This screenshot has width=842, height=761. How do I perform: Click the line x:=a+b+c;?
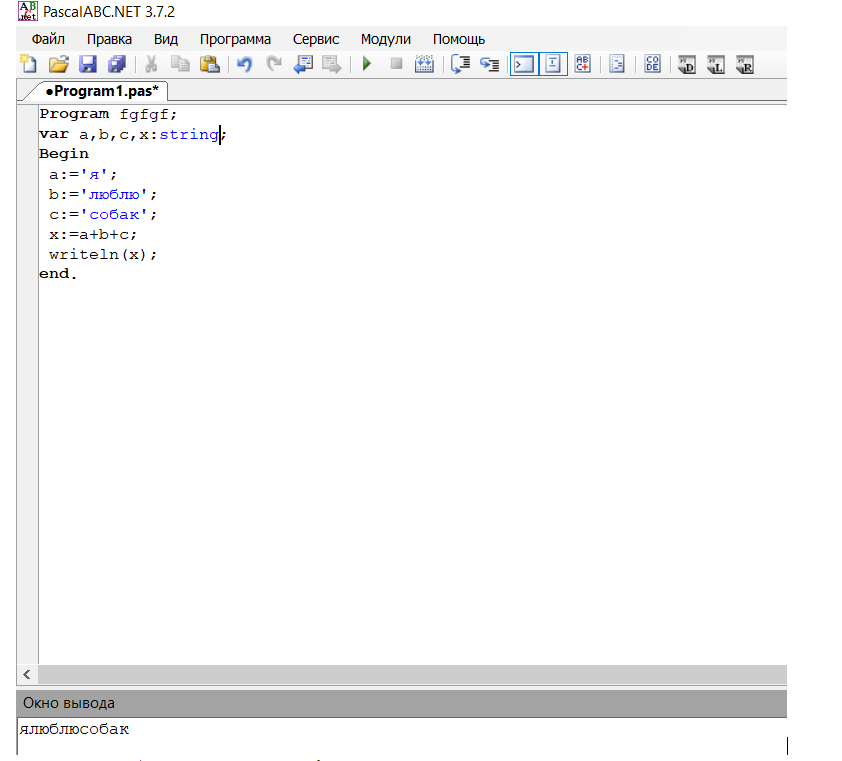(93, 235)
